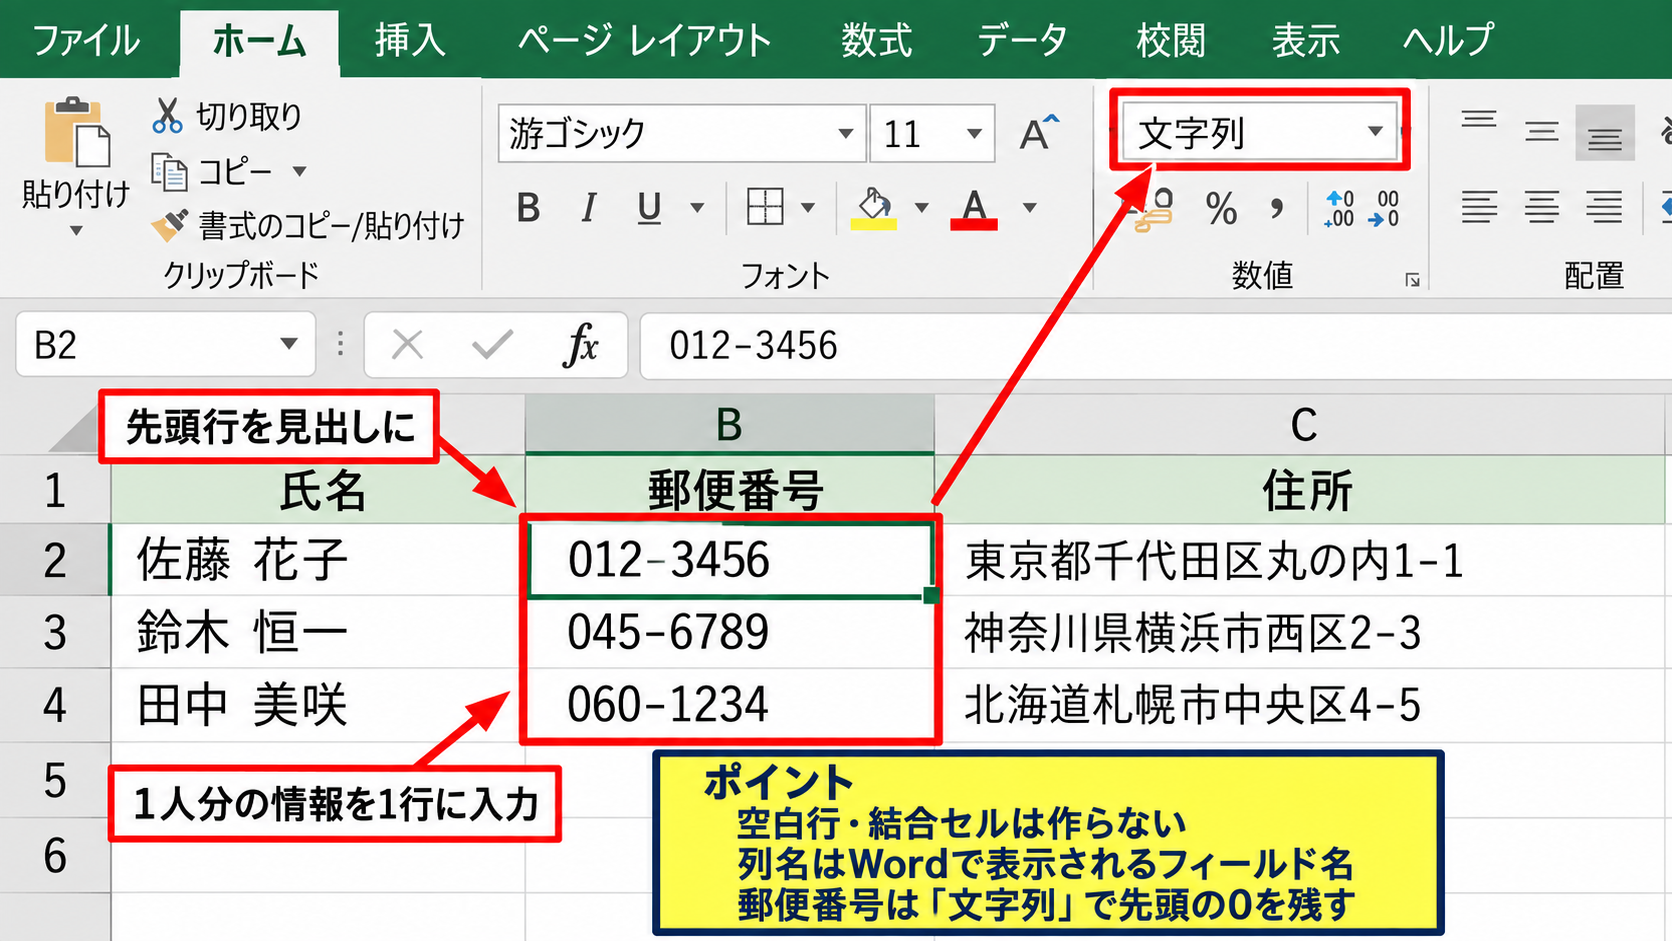Viewport: 1672px width, 941px height.
Task: Apply the yellow fill color bucket
Action: tap(873, 208)
